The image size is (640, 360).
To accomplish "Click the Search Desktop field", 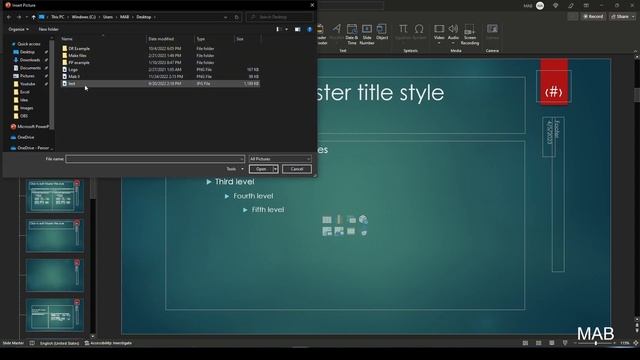I will [x=280, y=17].
